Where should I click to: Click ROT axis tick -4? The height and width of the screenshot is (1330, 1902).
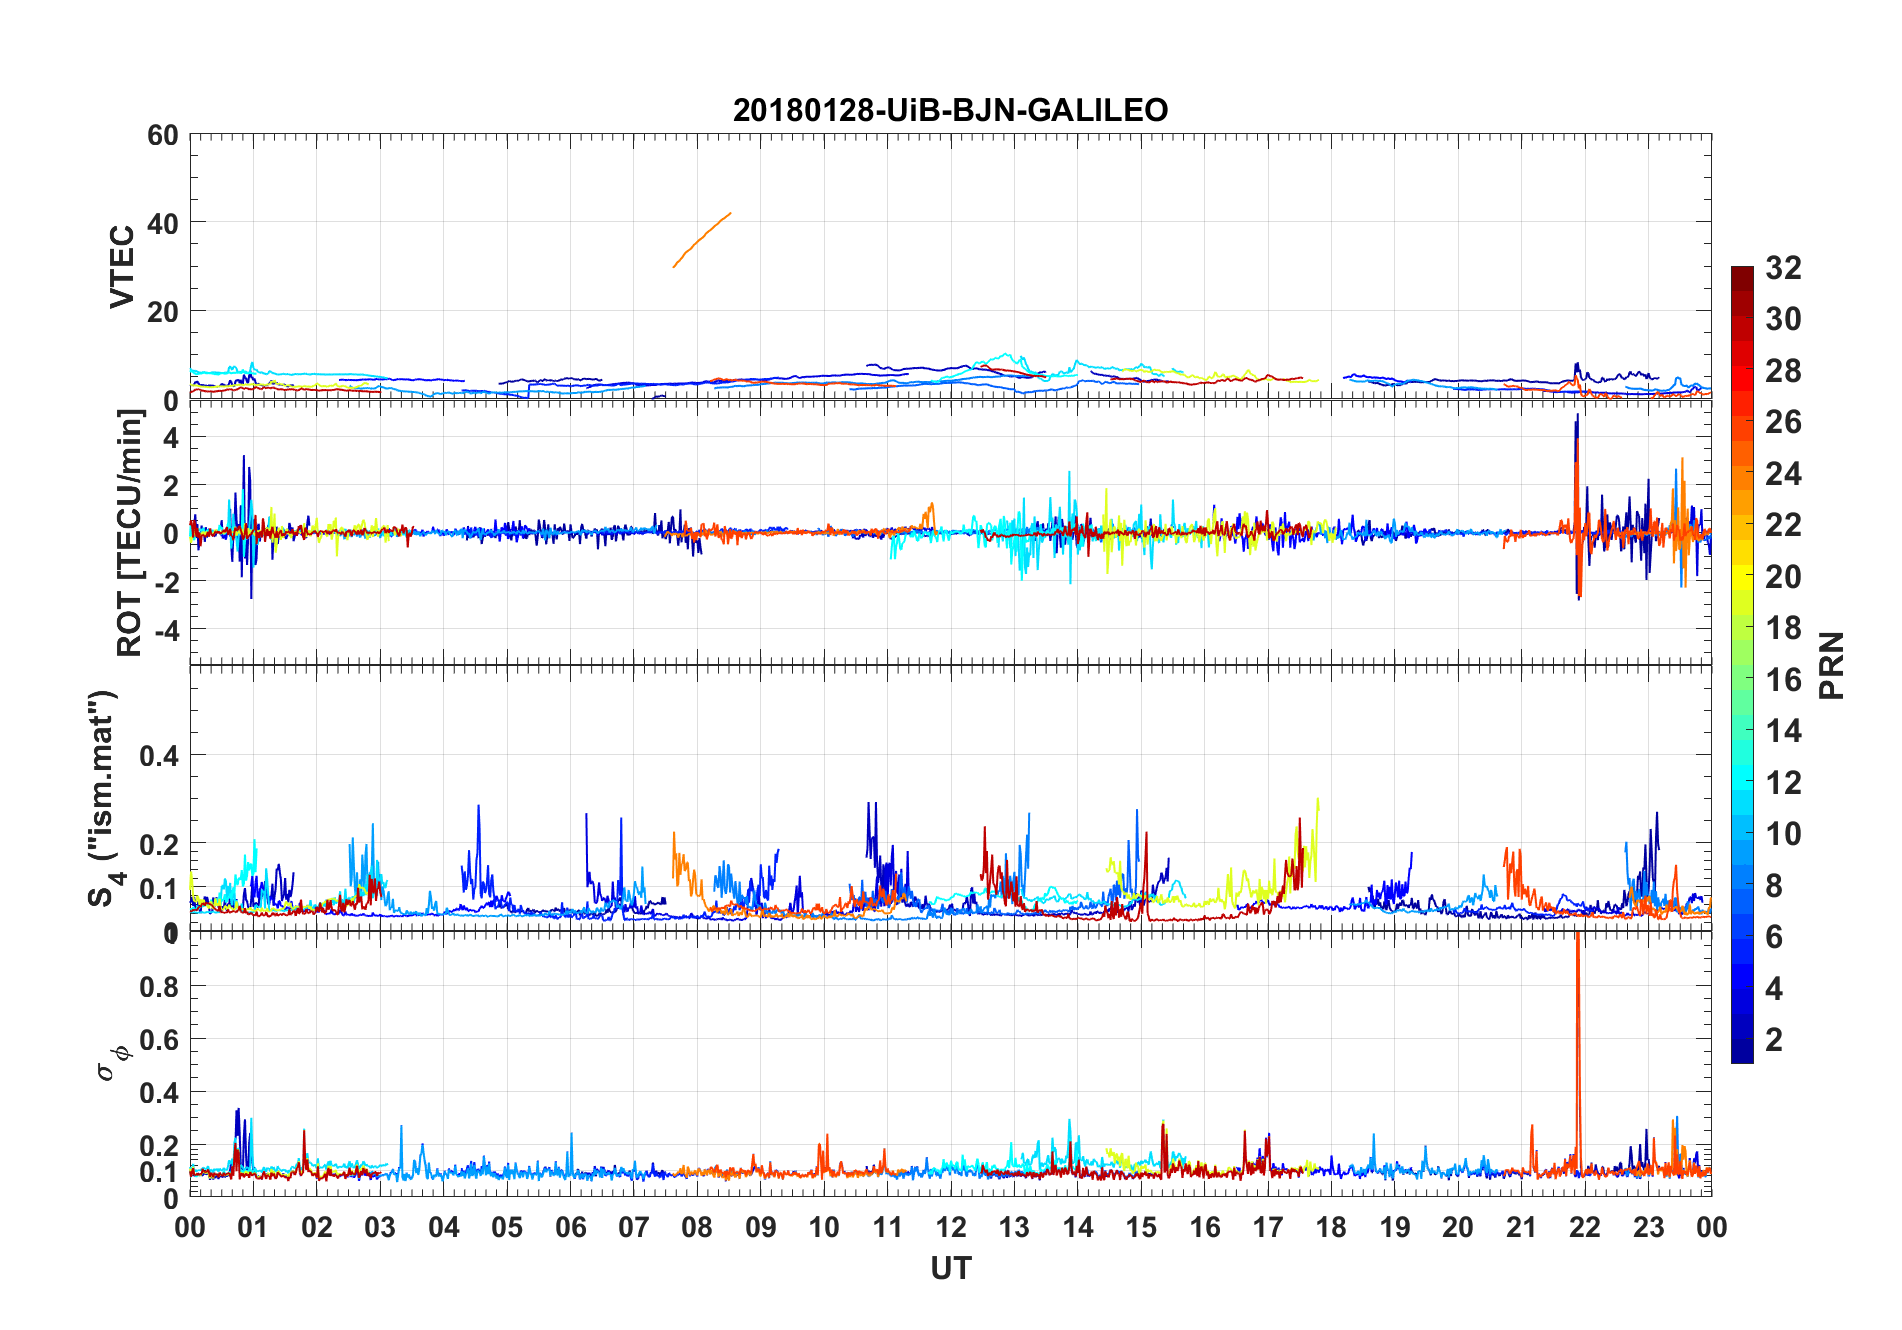tap(168, 631)
